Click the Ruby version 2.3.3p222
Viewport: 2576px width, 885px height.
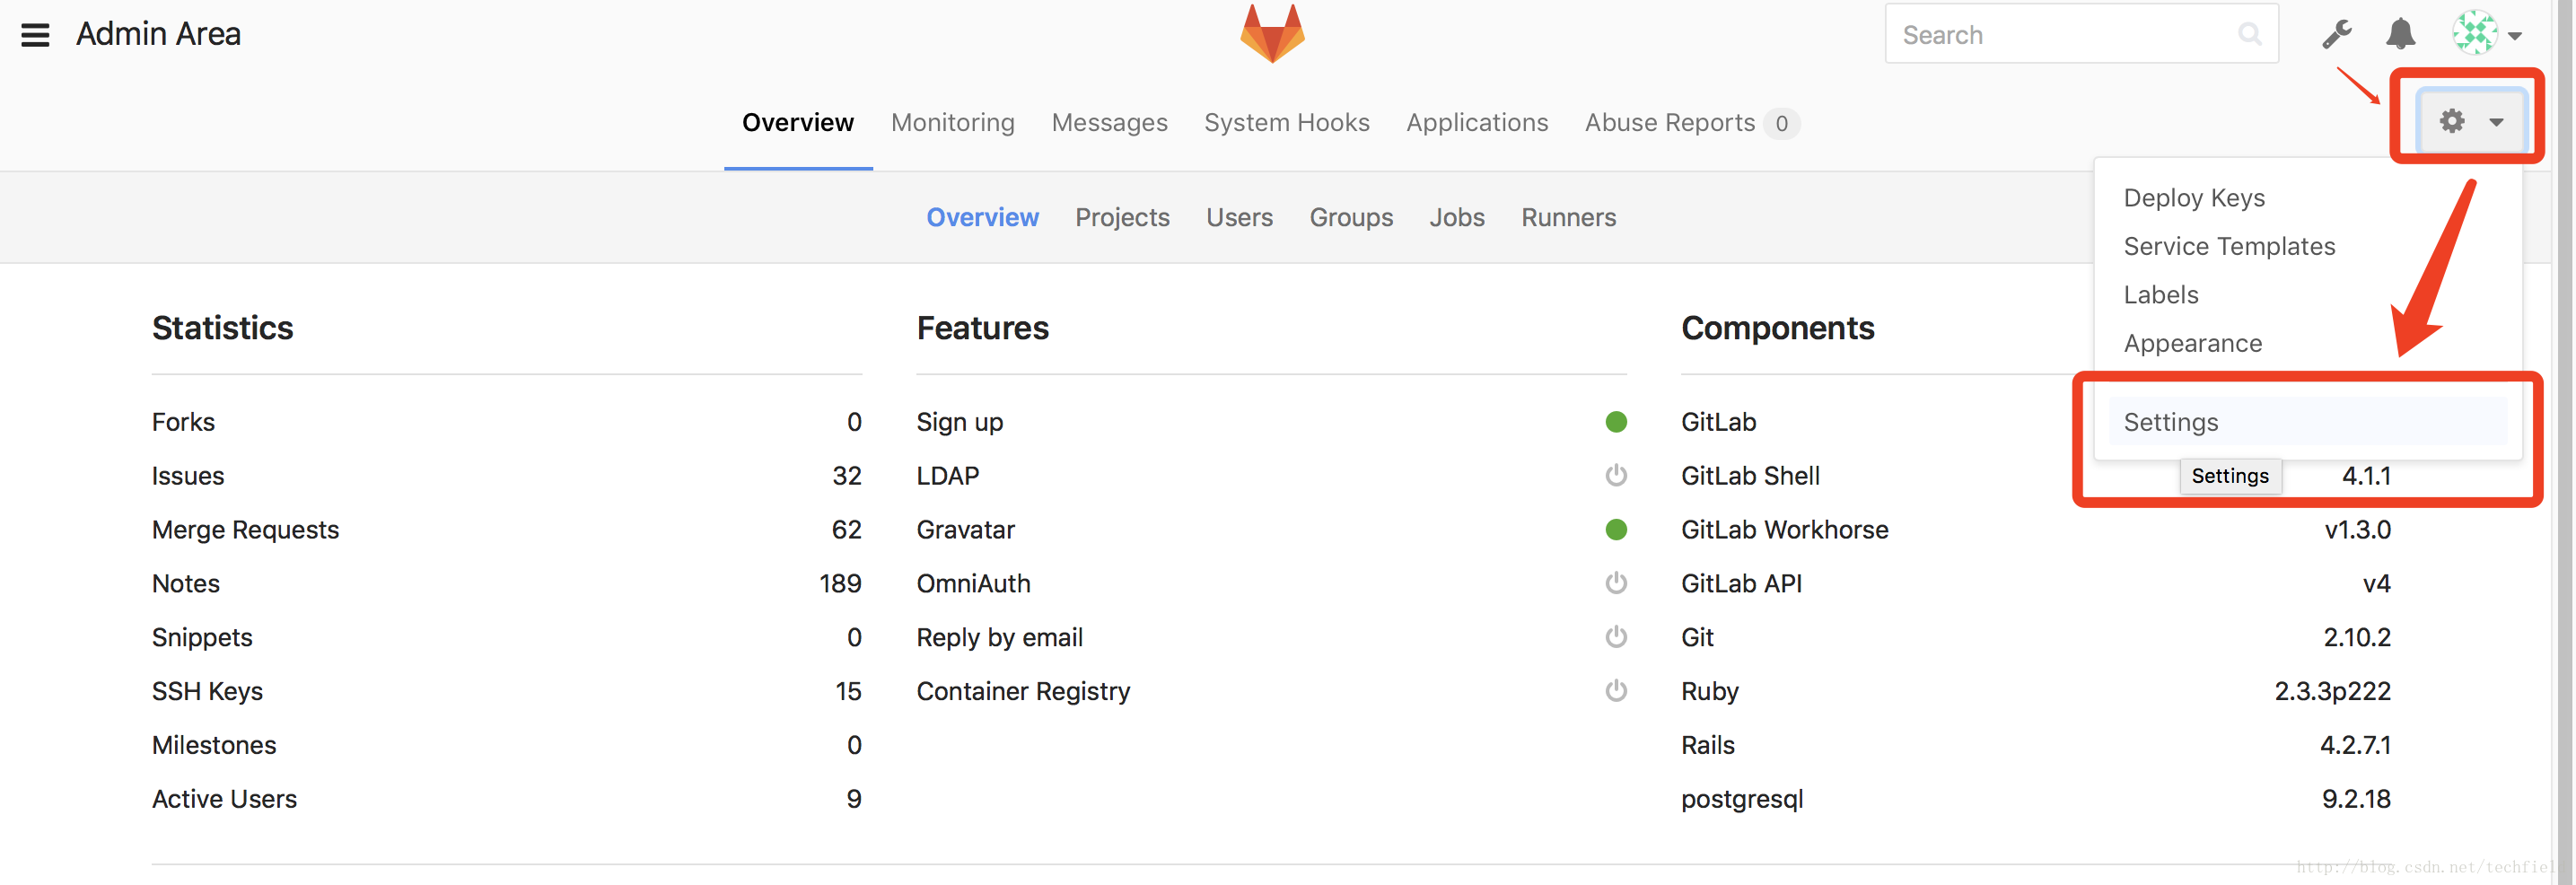point(2332,692)
